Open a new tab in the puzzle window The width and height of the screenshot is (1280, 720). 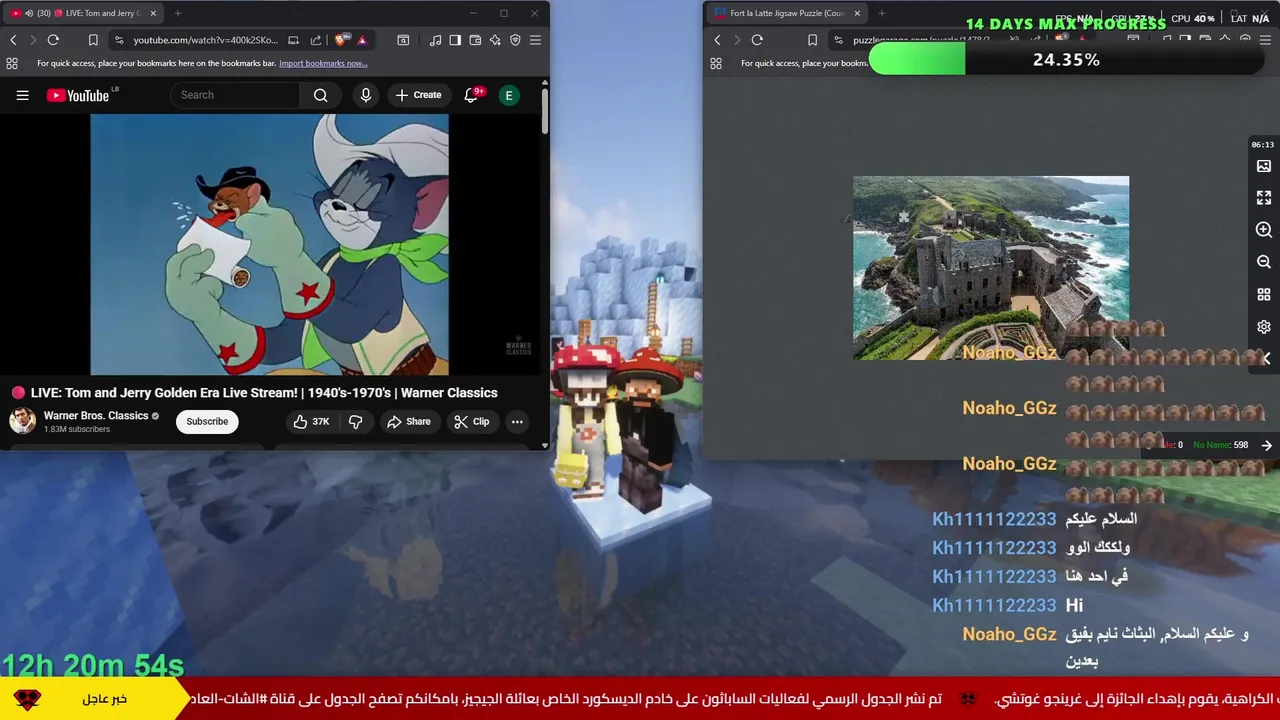click(x=882, y=13)
